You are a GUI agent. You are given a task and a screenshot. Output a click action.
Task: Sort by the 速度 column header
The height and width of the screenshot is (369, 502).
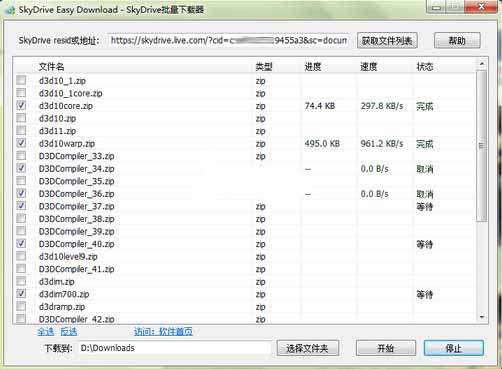(369, 67)
